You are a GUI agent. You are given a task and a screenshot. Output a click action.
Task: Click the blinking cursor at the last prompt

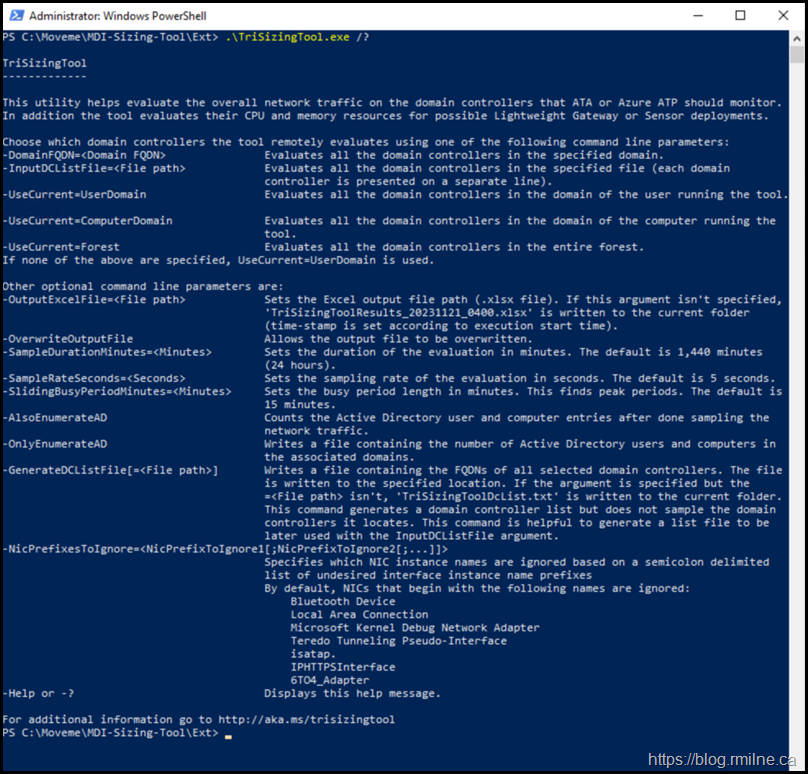[229, 733]
